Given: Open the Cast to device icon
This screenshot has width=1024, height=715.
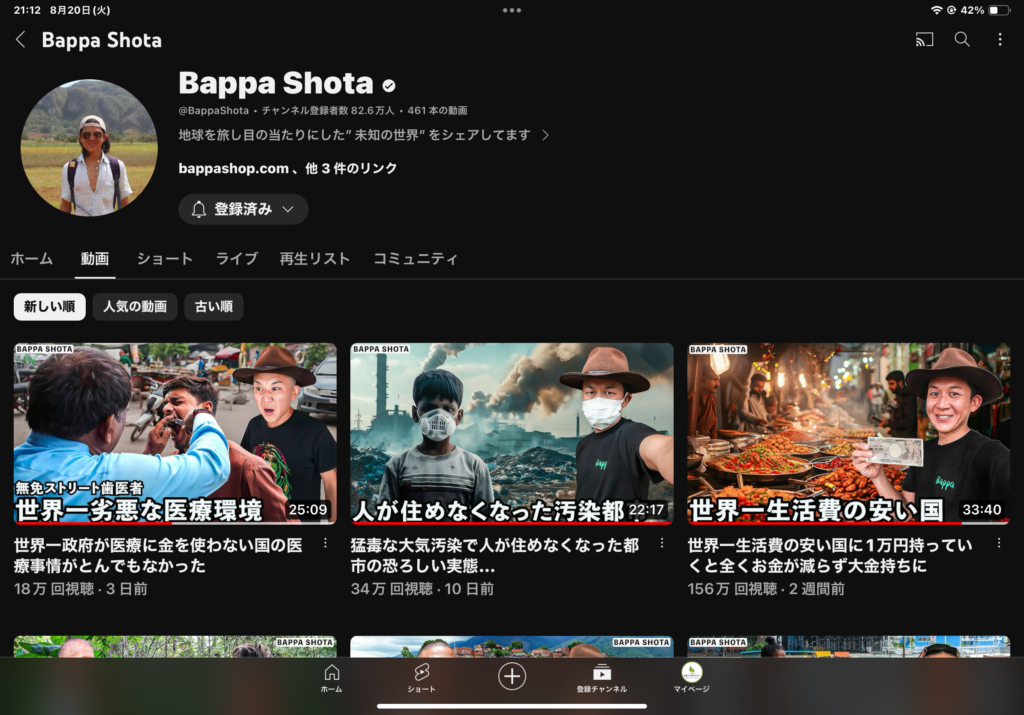Looking at the screenshot, I should pyautogui.click(x=924, y=40).
